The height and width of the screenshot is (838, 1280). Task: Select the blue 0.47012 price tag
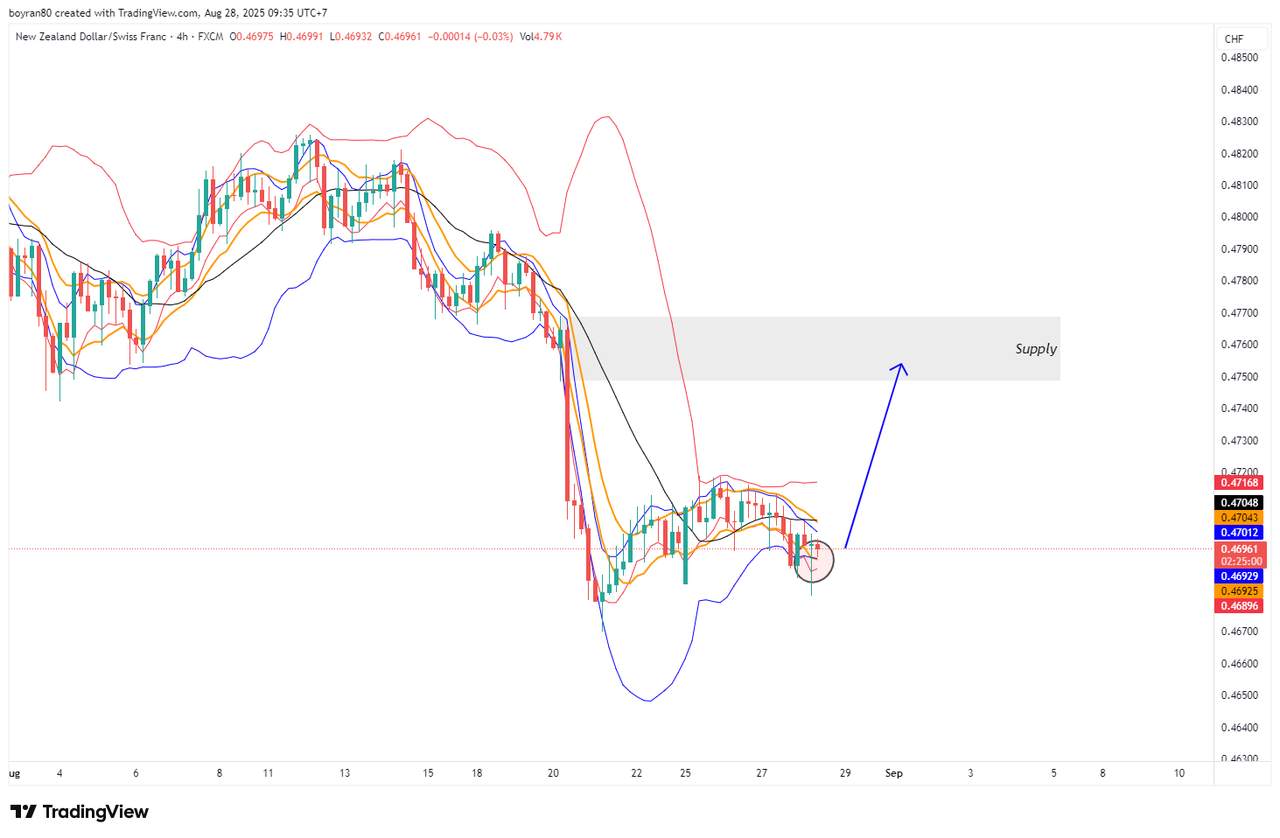[x=1240, y=532]
